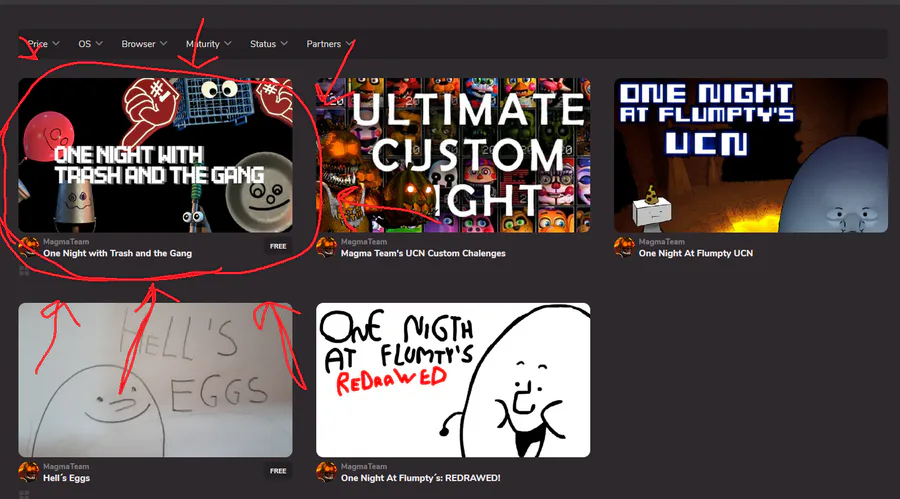This screenshot has height=499, width=900.
Task: Click MagmaTeam avatar beside UCN Custom Chalenges
Action: 327,247
